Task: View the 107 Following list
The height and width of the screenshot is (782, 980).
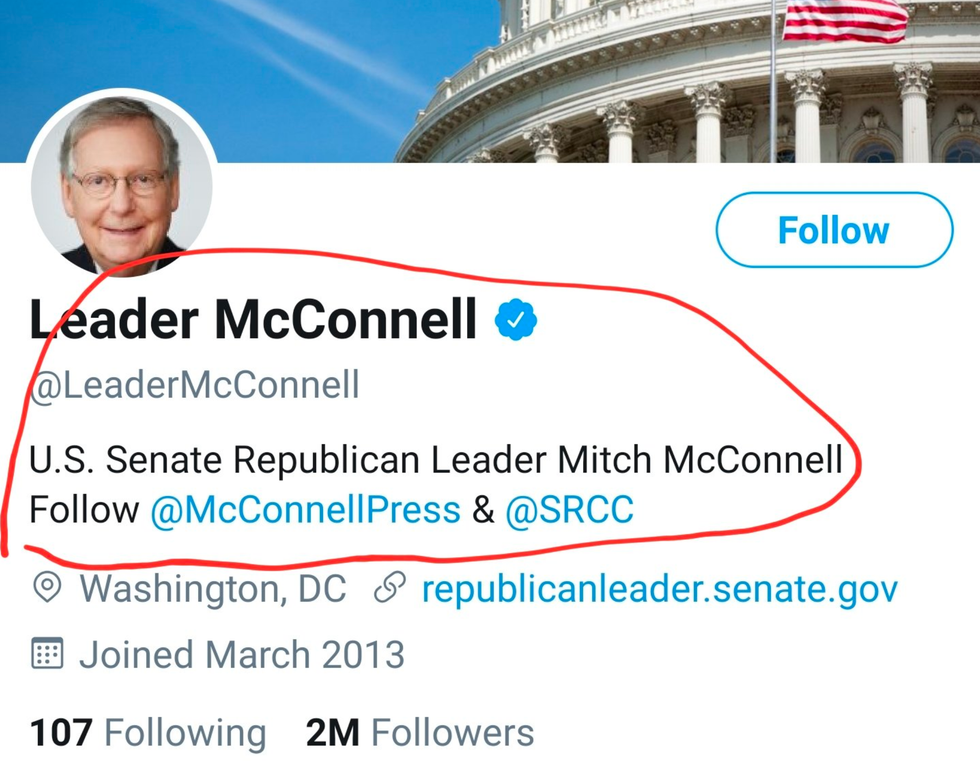Action: click(148, 733)
